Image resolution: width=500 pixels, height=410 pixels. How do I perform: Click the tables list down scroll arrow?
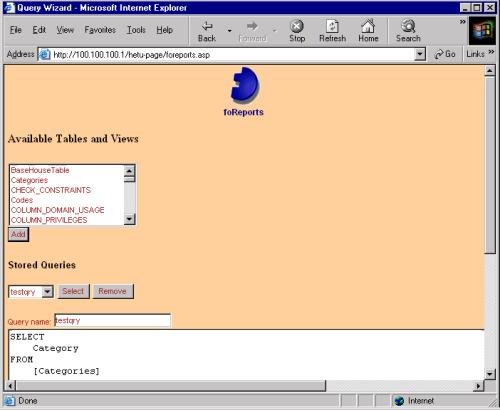click(x=129, y=219)
